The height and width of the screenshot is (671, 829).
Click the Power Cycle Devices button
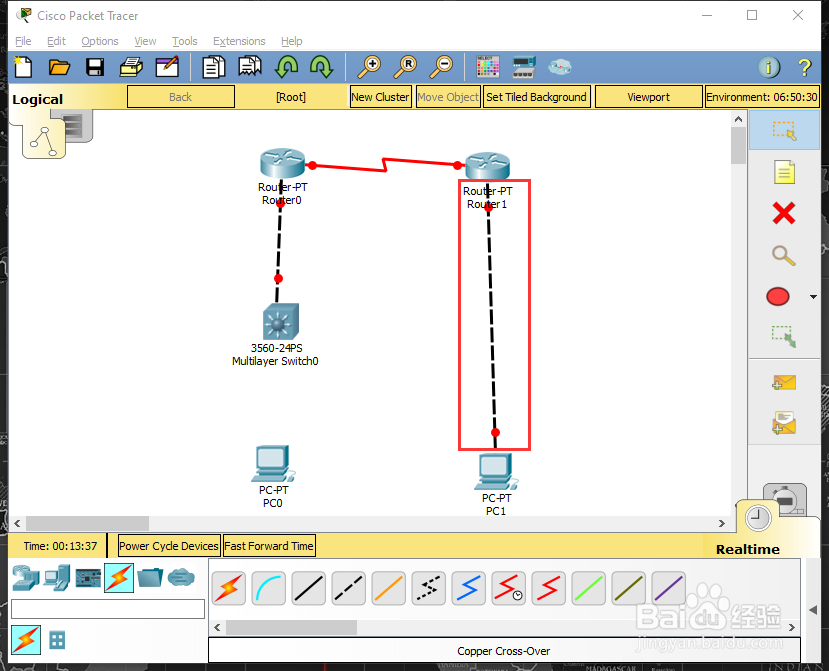(169, 546)
